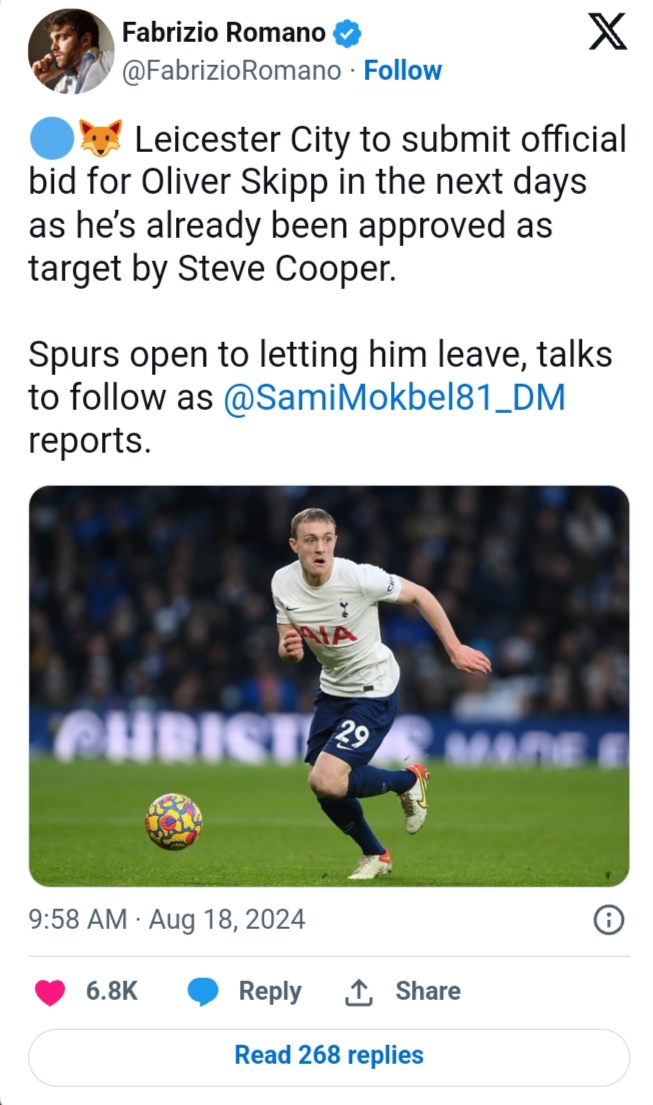Follow Fabrizio Romano via the Follow link
The image size is (653, 1105).
pos(402,71)
